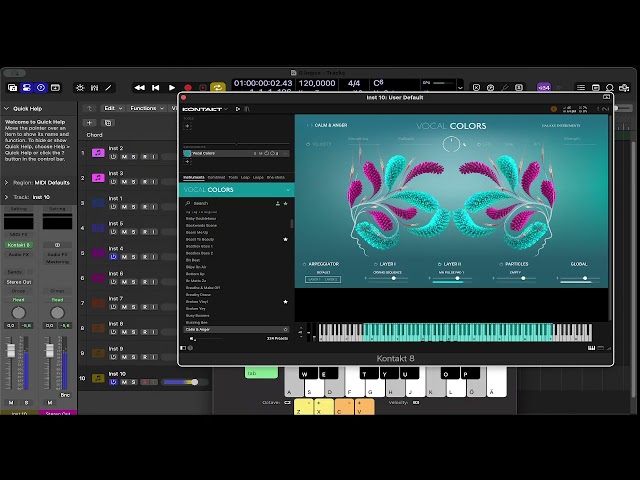Click the tab key on Musical Typing keyboard
640x480 pixels.
tap(261, 373)
